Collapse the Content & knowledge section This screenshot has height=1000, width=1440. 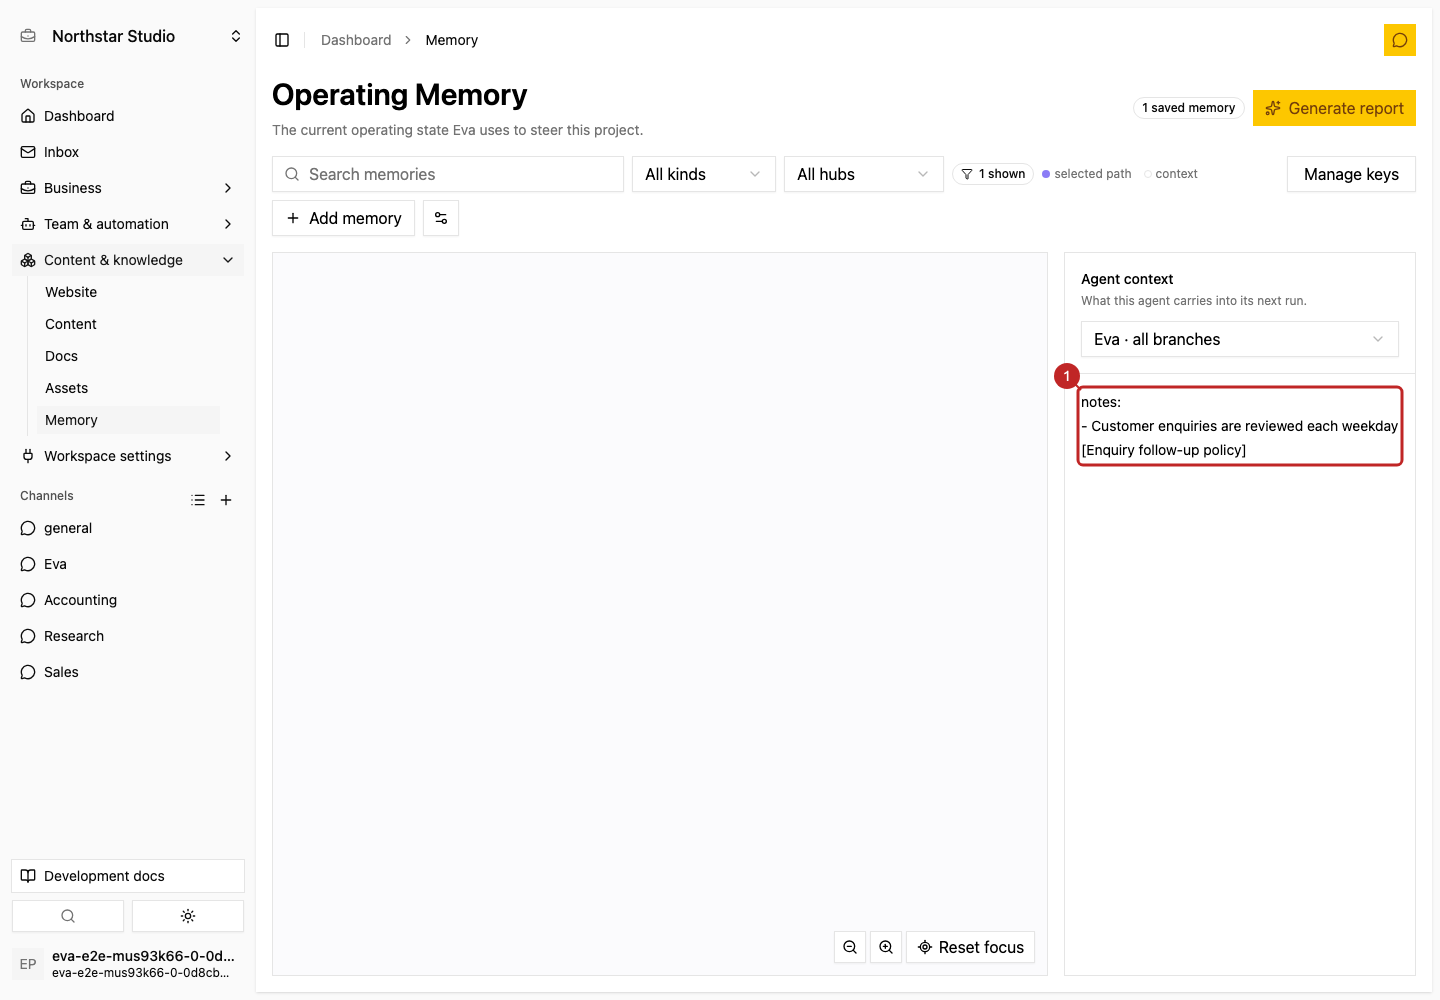pos(128,260)
